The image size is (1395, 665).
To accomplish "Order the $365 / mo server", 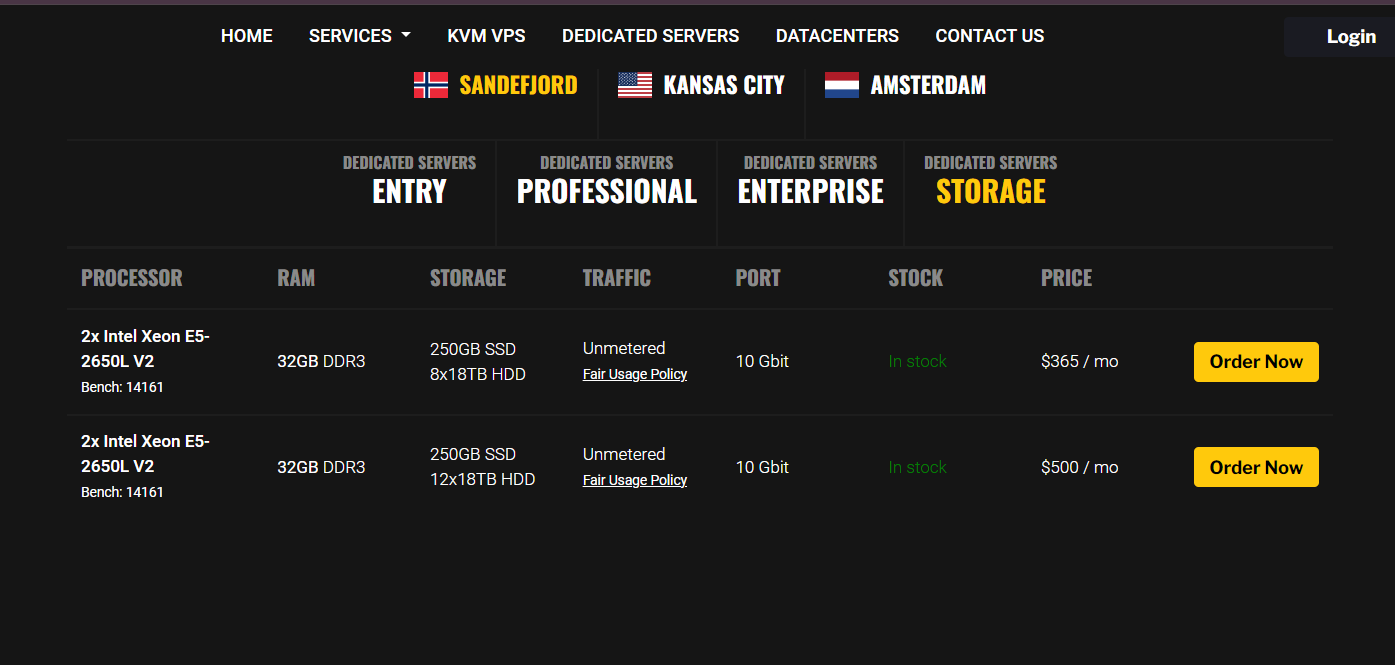I will pyautogui.click(x=1256, y=362).
